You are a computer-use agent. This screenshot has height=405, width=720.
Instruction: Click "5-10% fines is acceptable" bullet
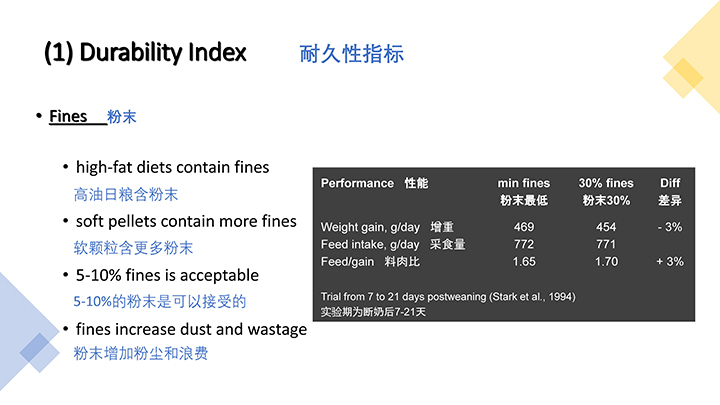[167, 275]
